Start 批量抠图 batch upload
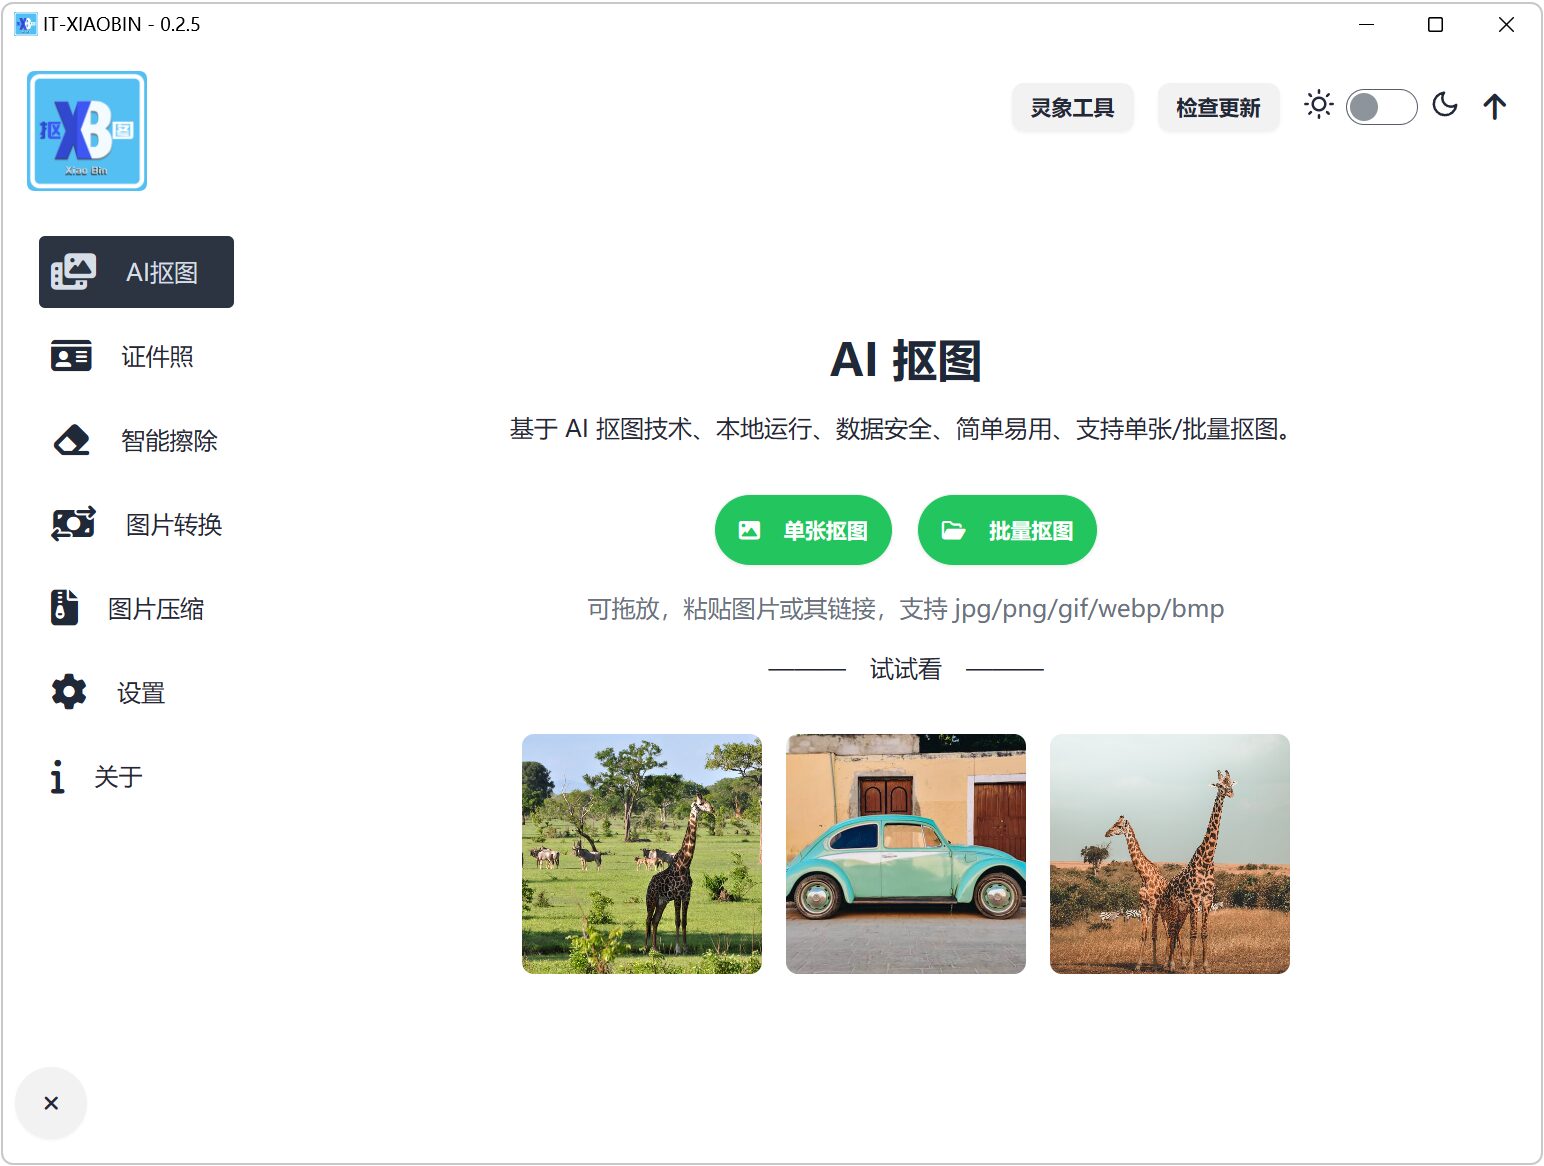The height and width of the screenshot is (1166, 1544). pyautogui.click(x=1007, y=530)
